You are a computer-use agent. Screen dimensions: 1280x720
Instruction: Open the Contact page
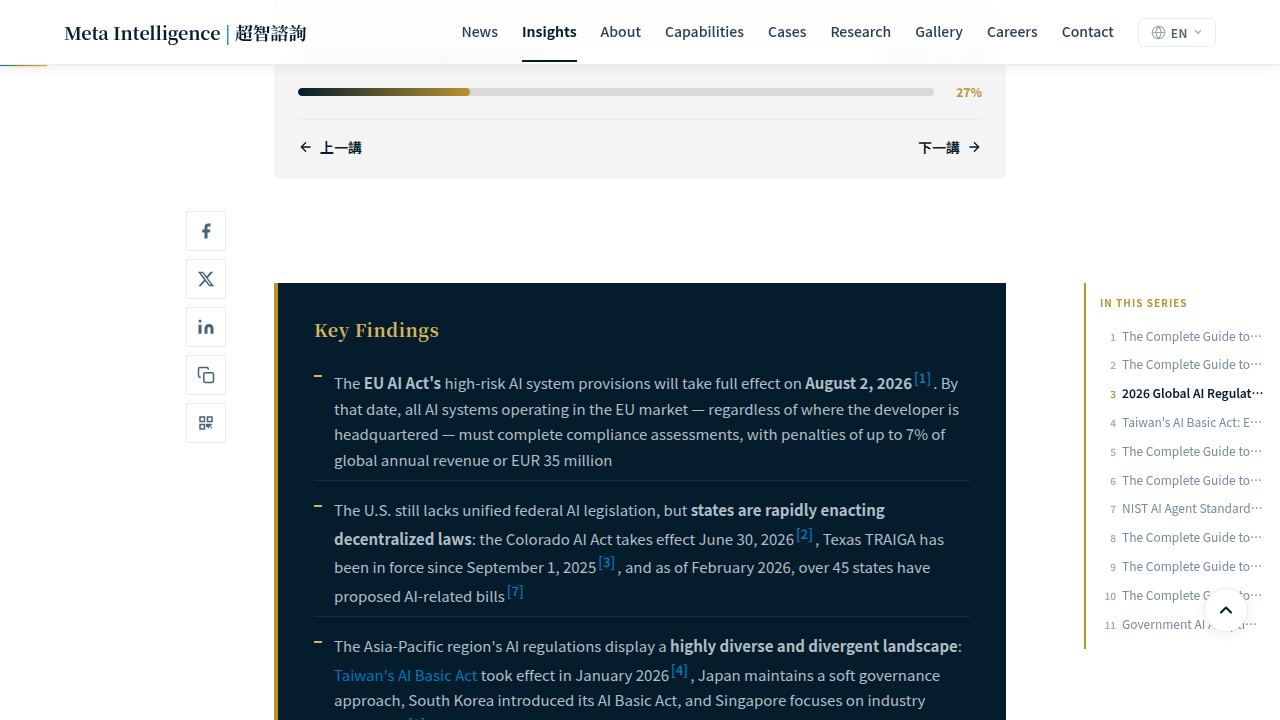point(1087,32)
